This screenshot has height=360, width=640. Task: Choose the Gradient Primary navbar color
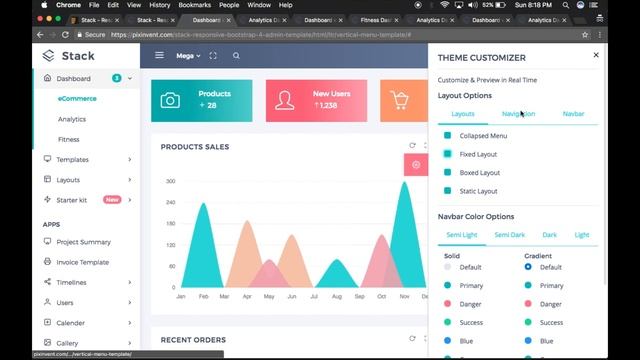point(528,285)
